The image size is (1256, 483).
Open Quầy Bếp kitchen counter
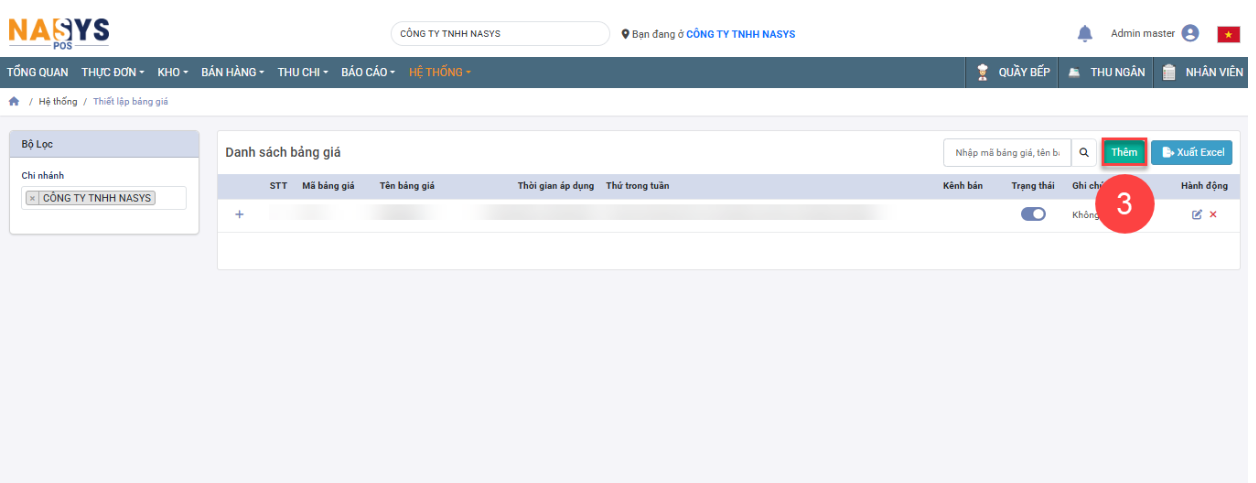pyautogui.click(x=1012, y=73)
